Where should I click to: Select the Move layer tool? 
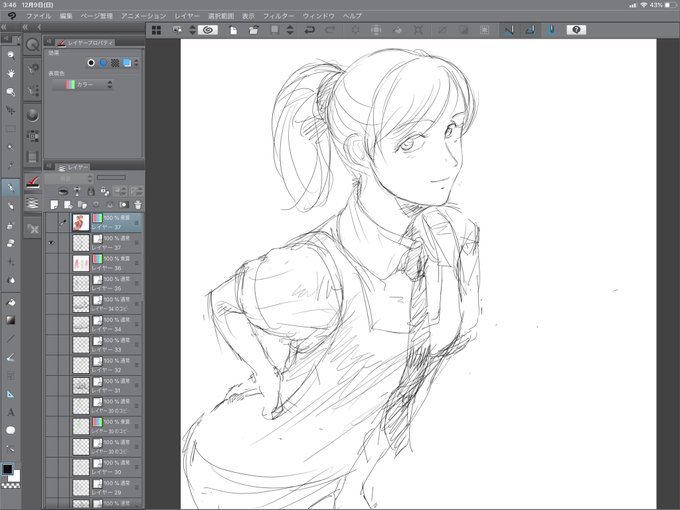(11, 111)
